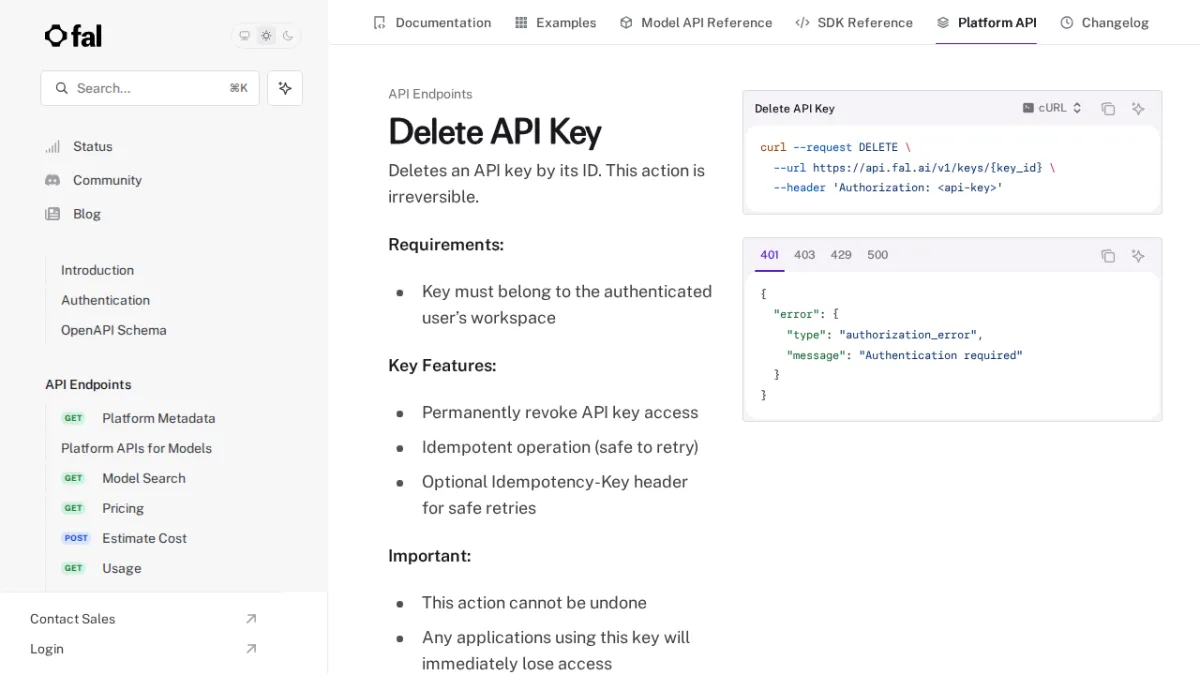Click the Platform API layers icon
The height and width of the screenshot is (675, 1200).
tap(943, 22)
